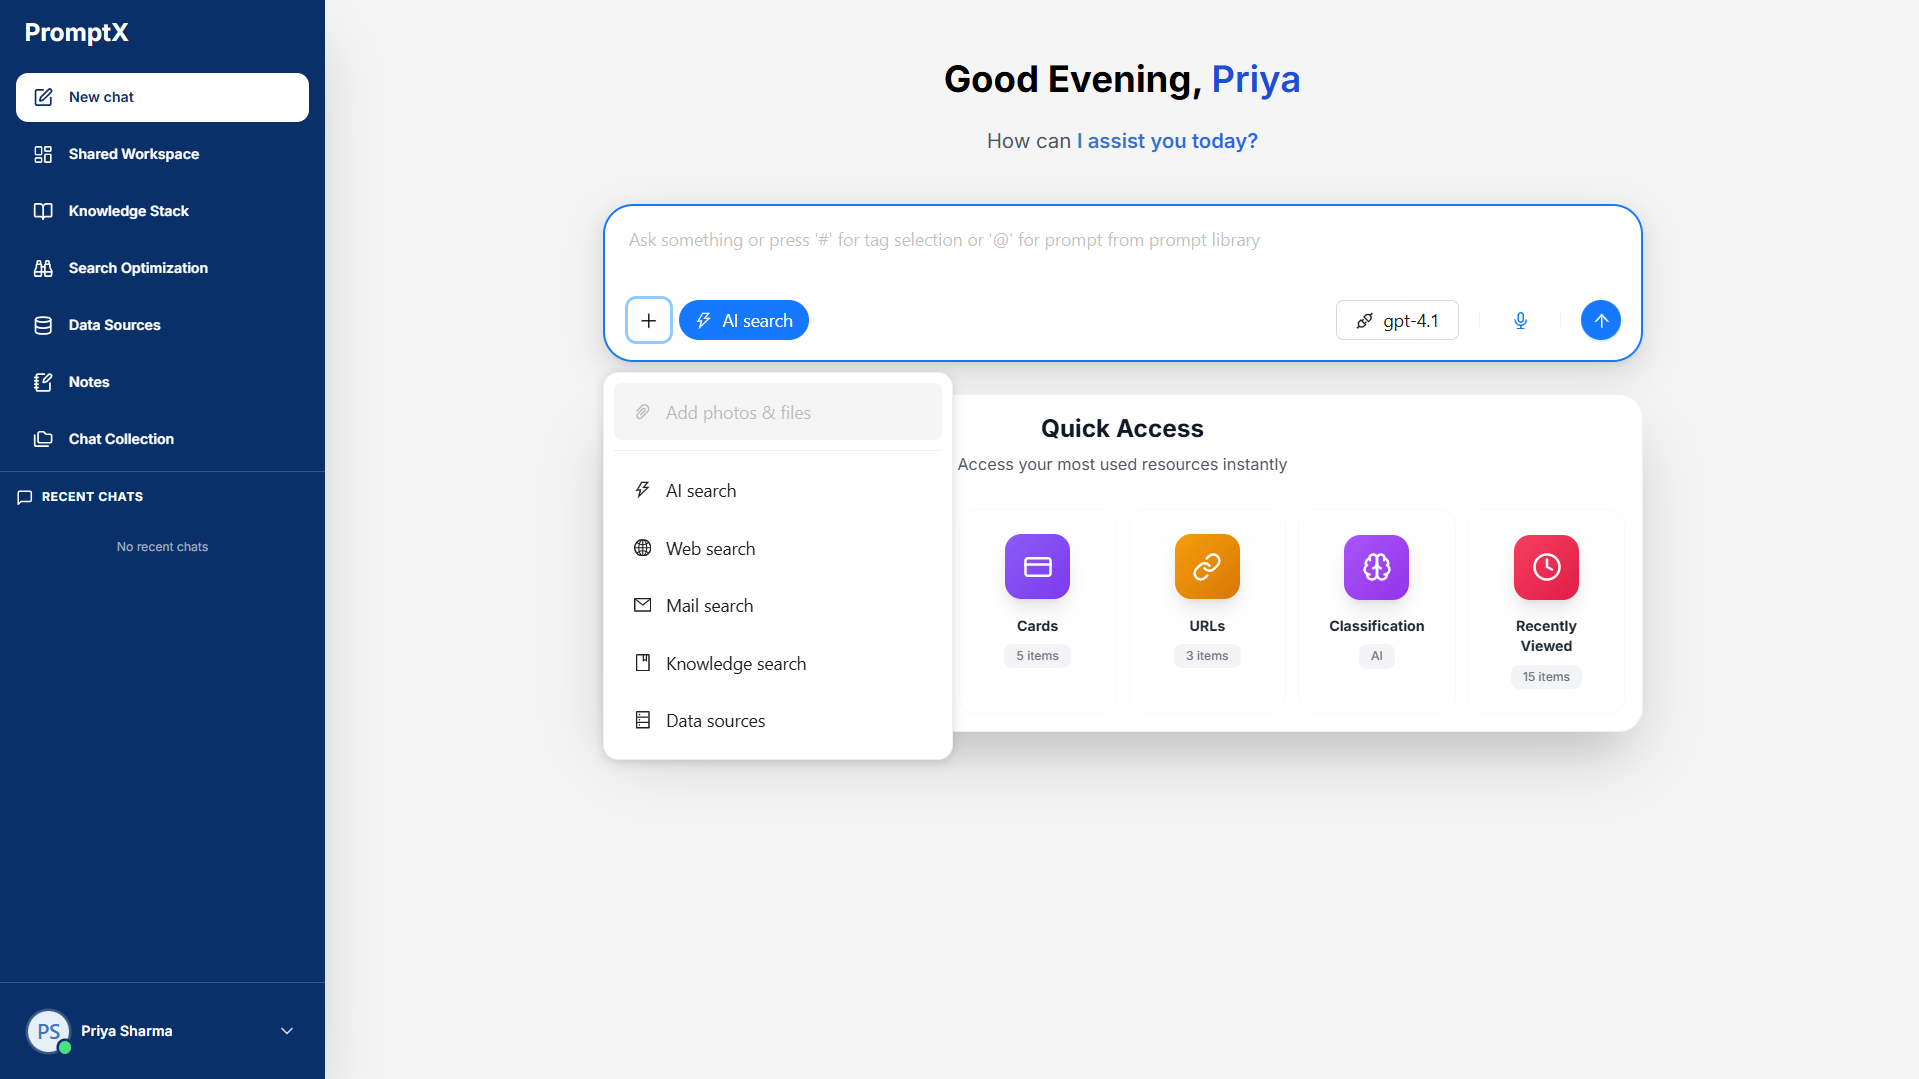The width and height of the screenshot is (1919, 1079).
Task: Select Web search from the menu
Action: [x=710, y=549]
